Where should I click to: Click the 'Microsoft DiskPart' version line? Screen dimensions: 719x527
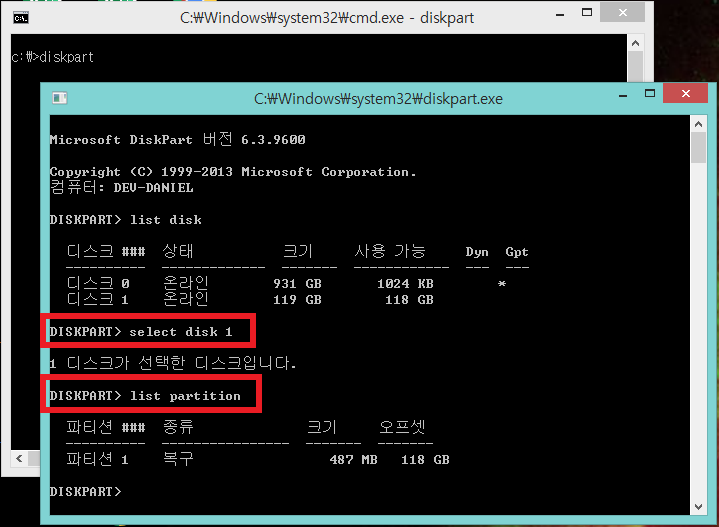(x=177, y=139)
